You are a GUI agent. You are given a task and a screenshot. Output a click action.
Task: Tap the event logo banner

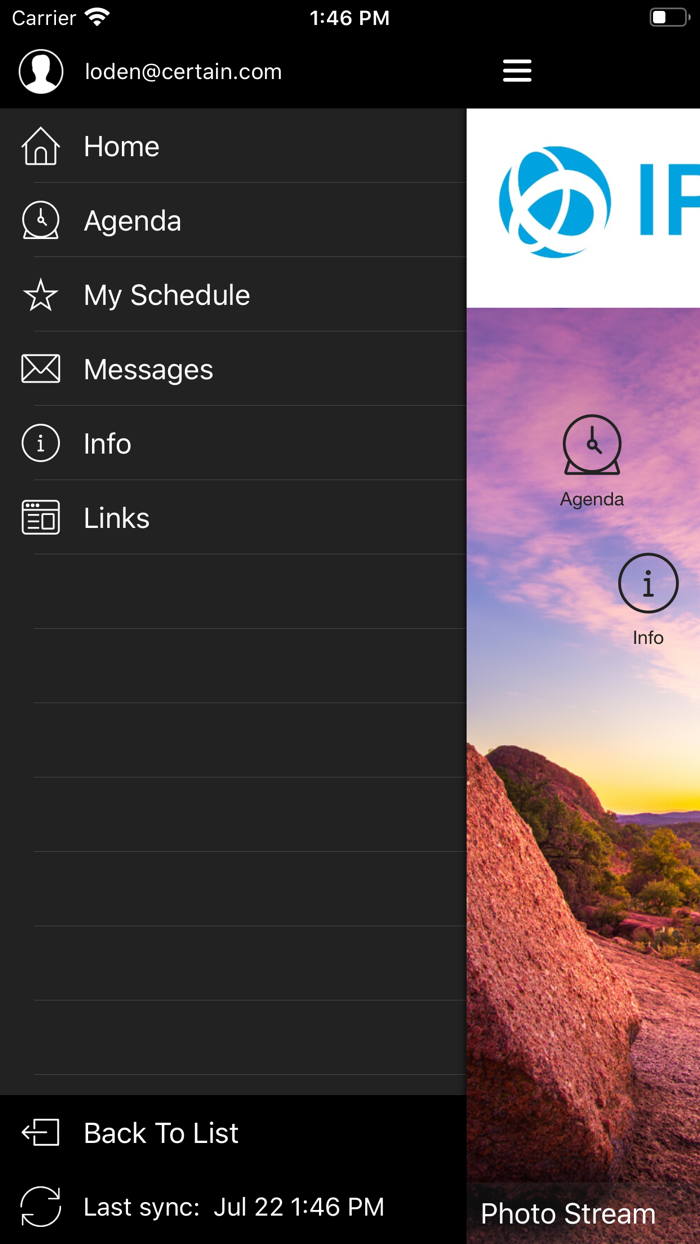point(583,208)
